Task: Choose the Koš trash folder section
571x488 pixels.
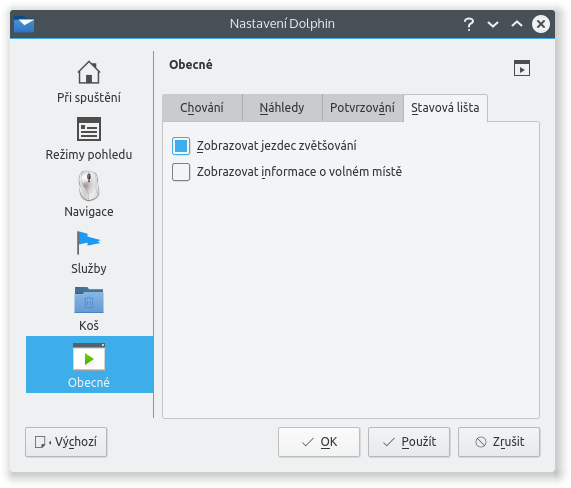Action: (x=89, y=309)
